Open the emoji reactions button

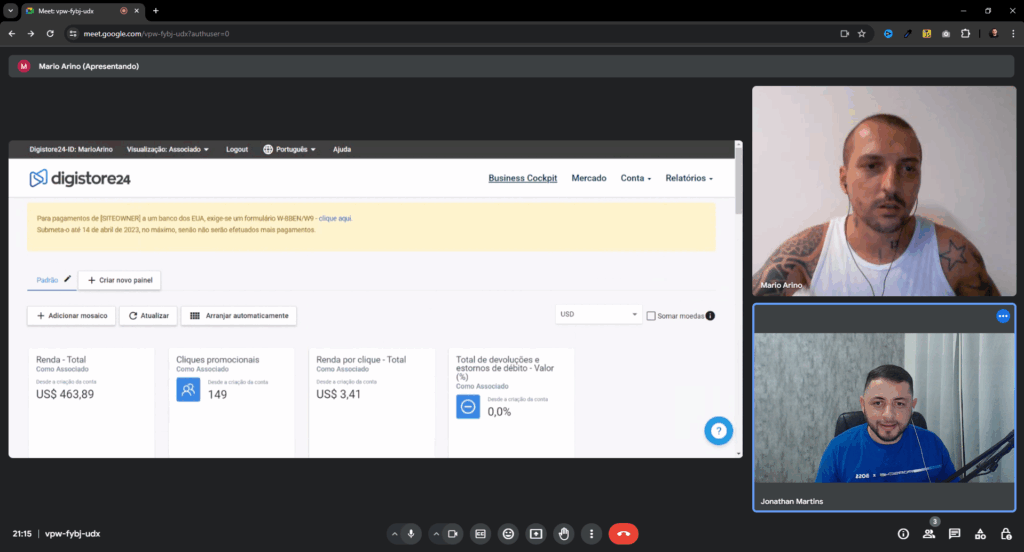coord(508,534)
